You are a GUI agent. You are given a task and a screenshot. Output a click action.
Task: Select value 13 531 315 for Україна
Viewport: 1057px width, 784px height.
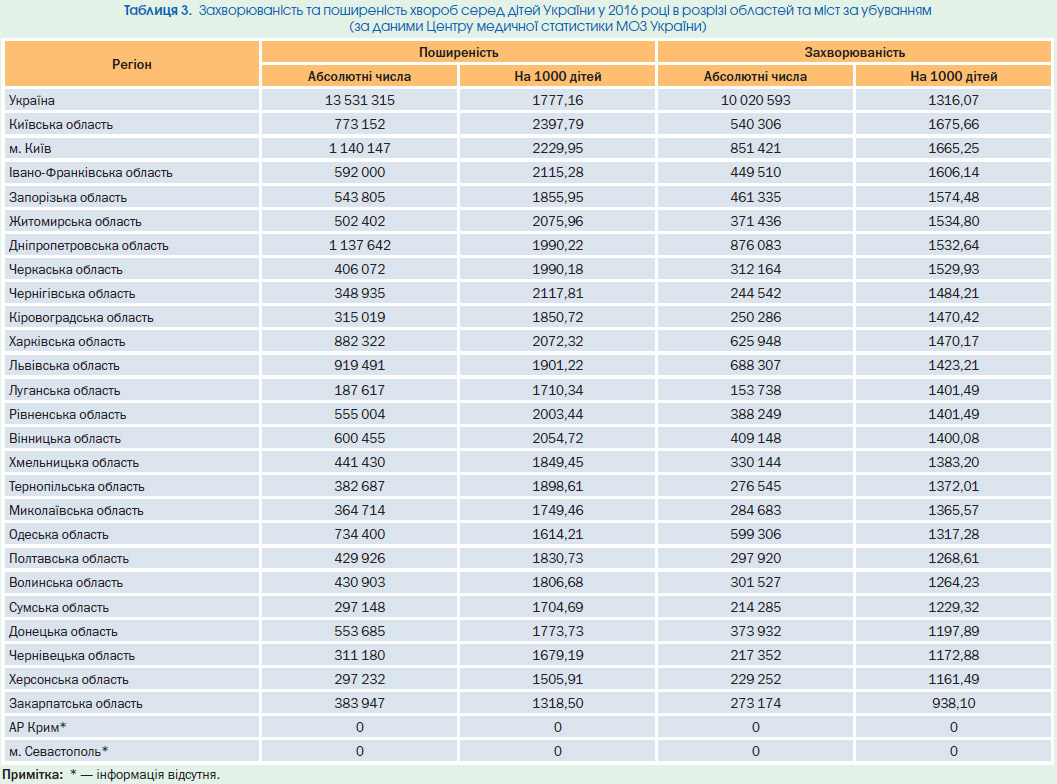pos(359,100)
